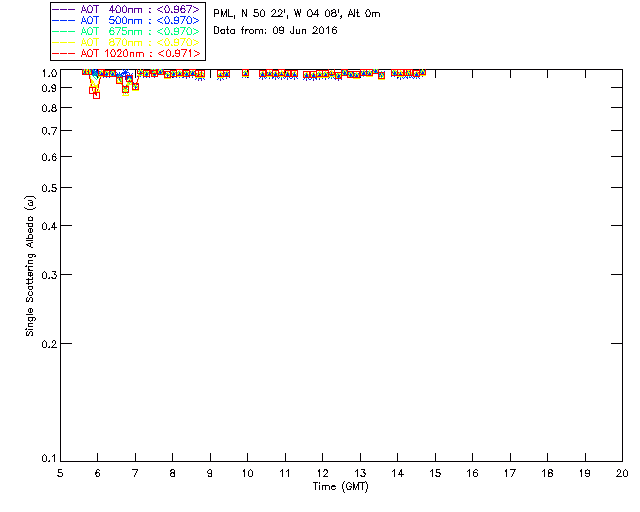Viewport: 640px width, 512px height.
Task: Click the 11 label on the time axis
Action: click(285, 473)
